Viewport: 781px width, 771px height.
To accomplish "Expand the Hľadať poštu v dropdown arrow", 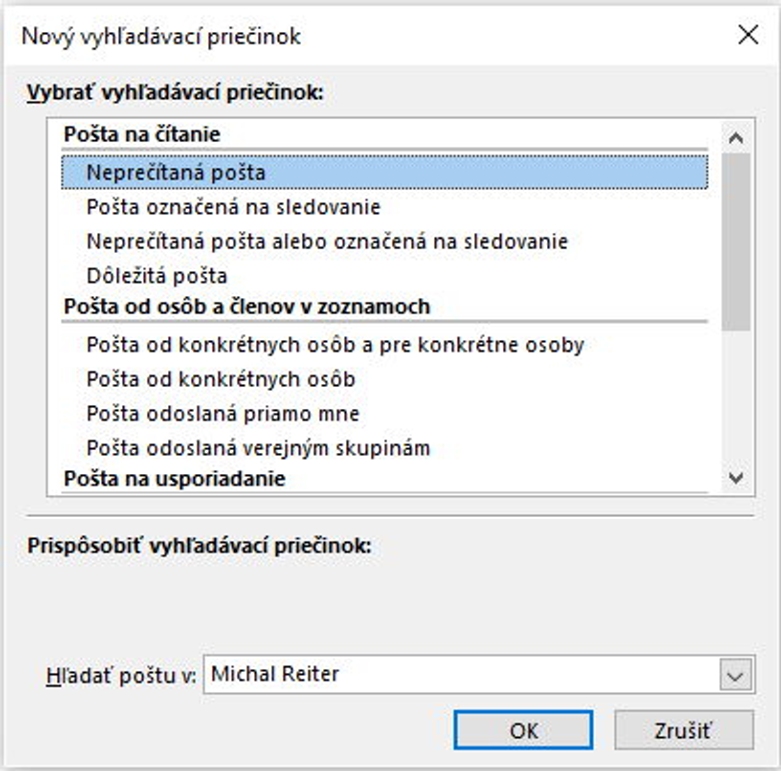I will click(x=736, y=675).
